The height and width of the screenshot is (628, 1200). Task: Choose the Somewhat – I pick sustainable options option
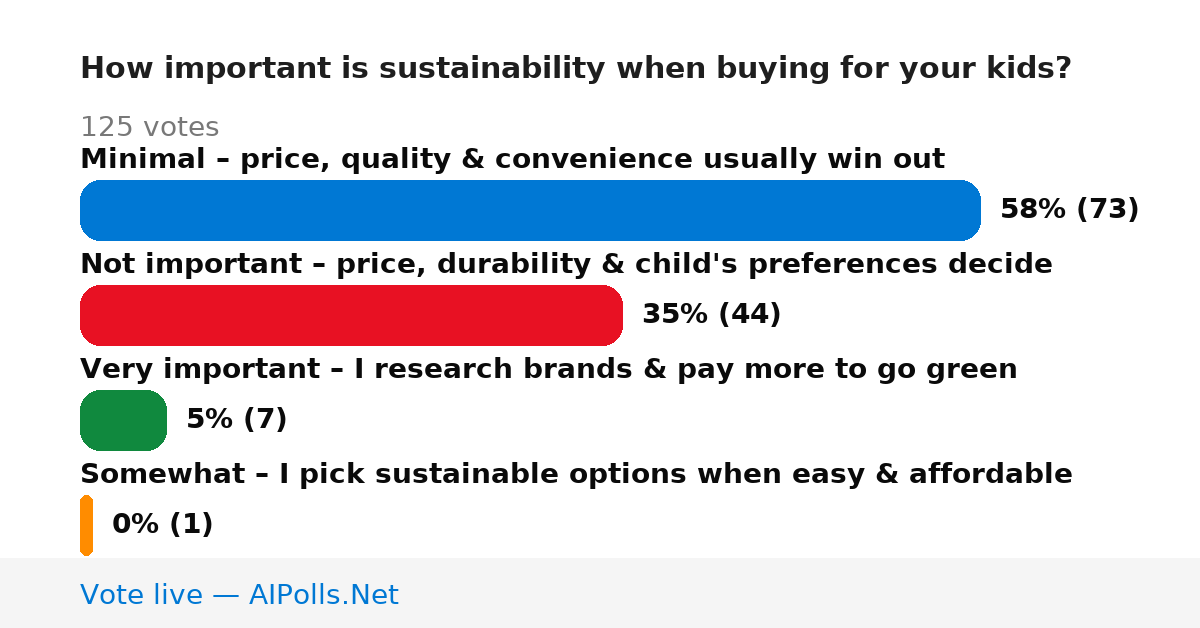[576, 474]
